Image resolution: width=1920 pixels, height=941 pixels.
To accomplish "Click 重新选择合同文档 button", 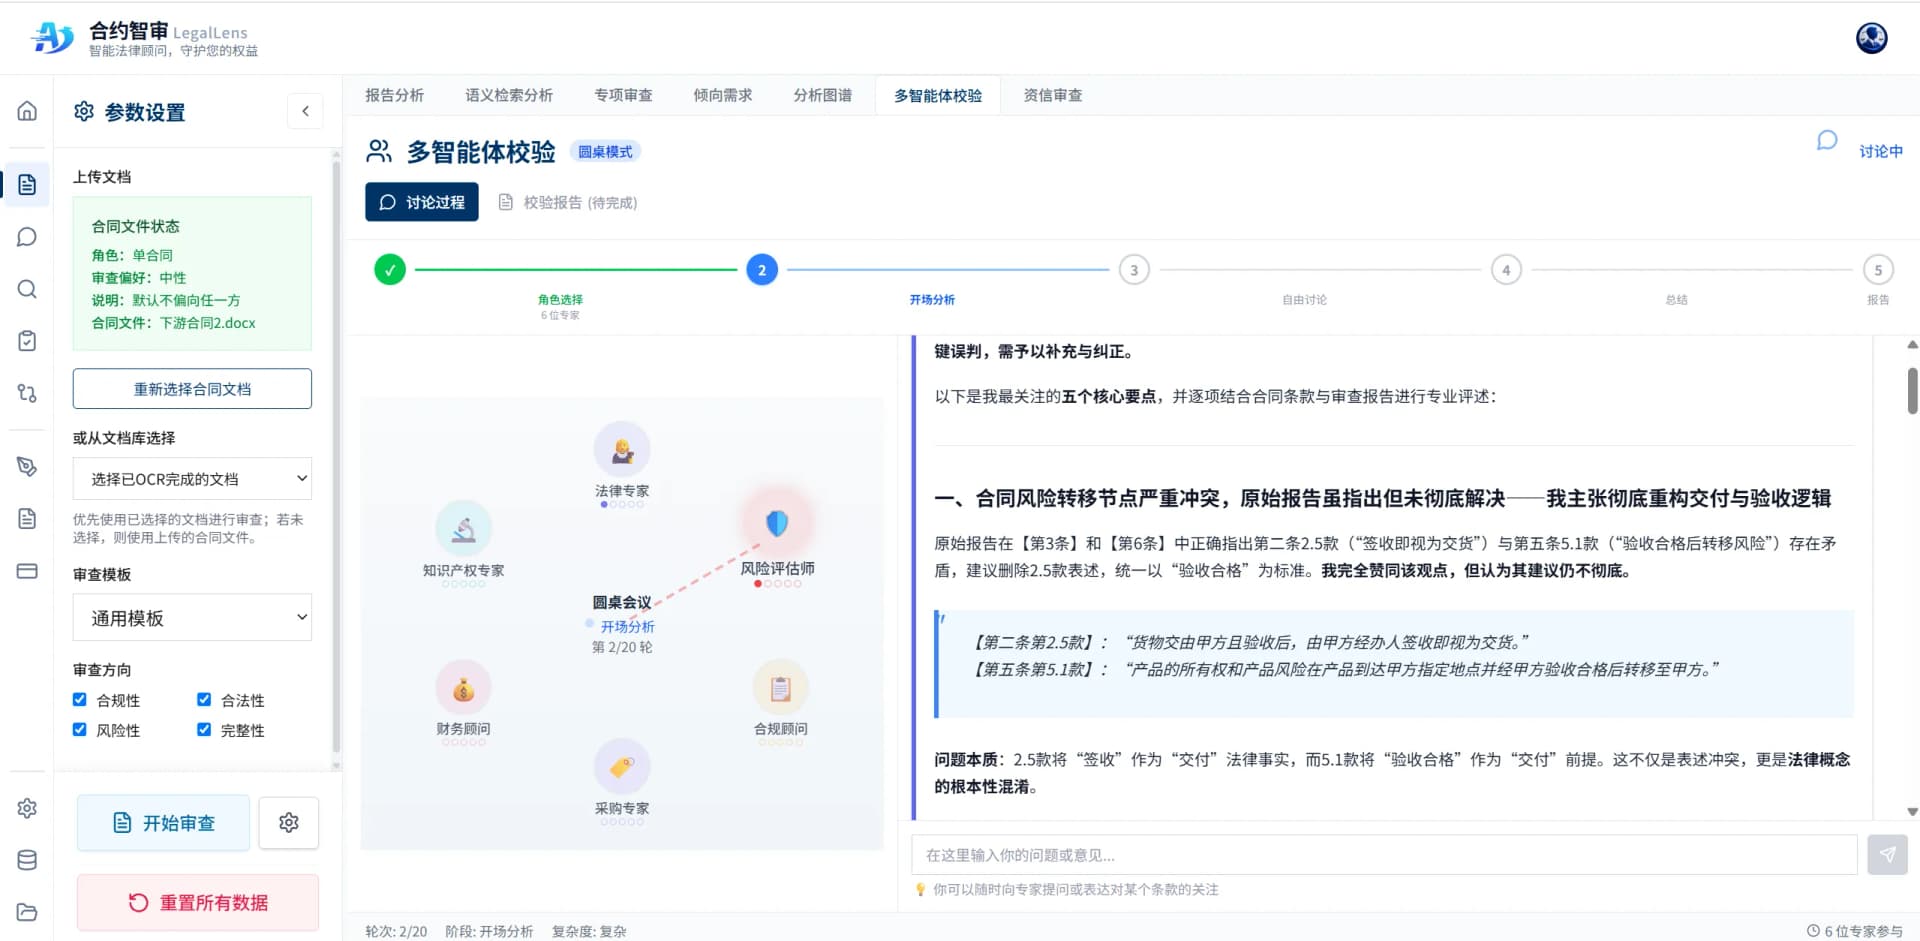I will click(x=192, y=389).
